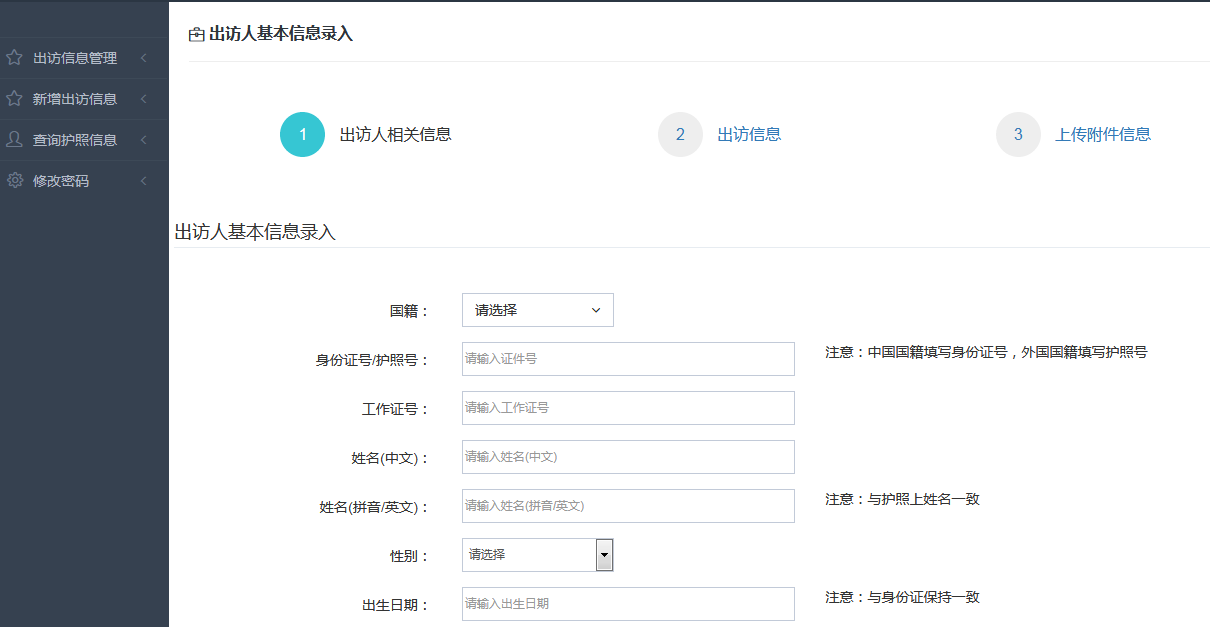Click the person icon beside 查询护照信息
The image size is (1210, 627).
pos(14,140)
